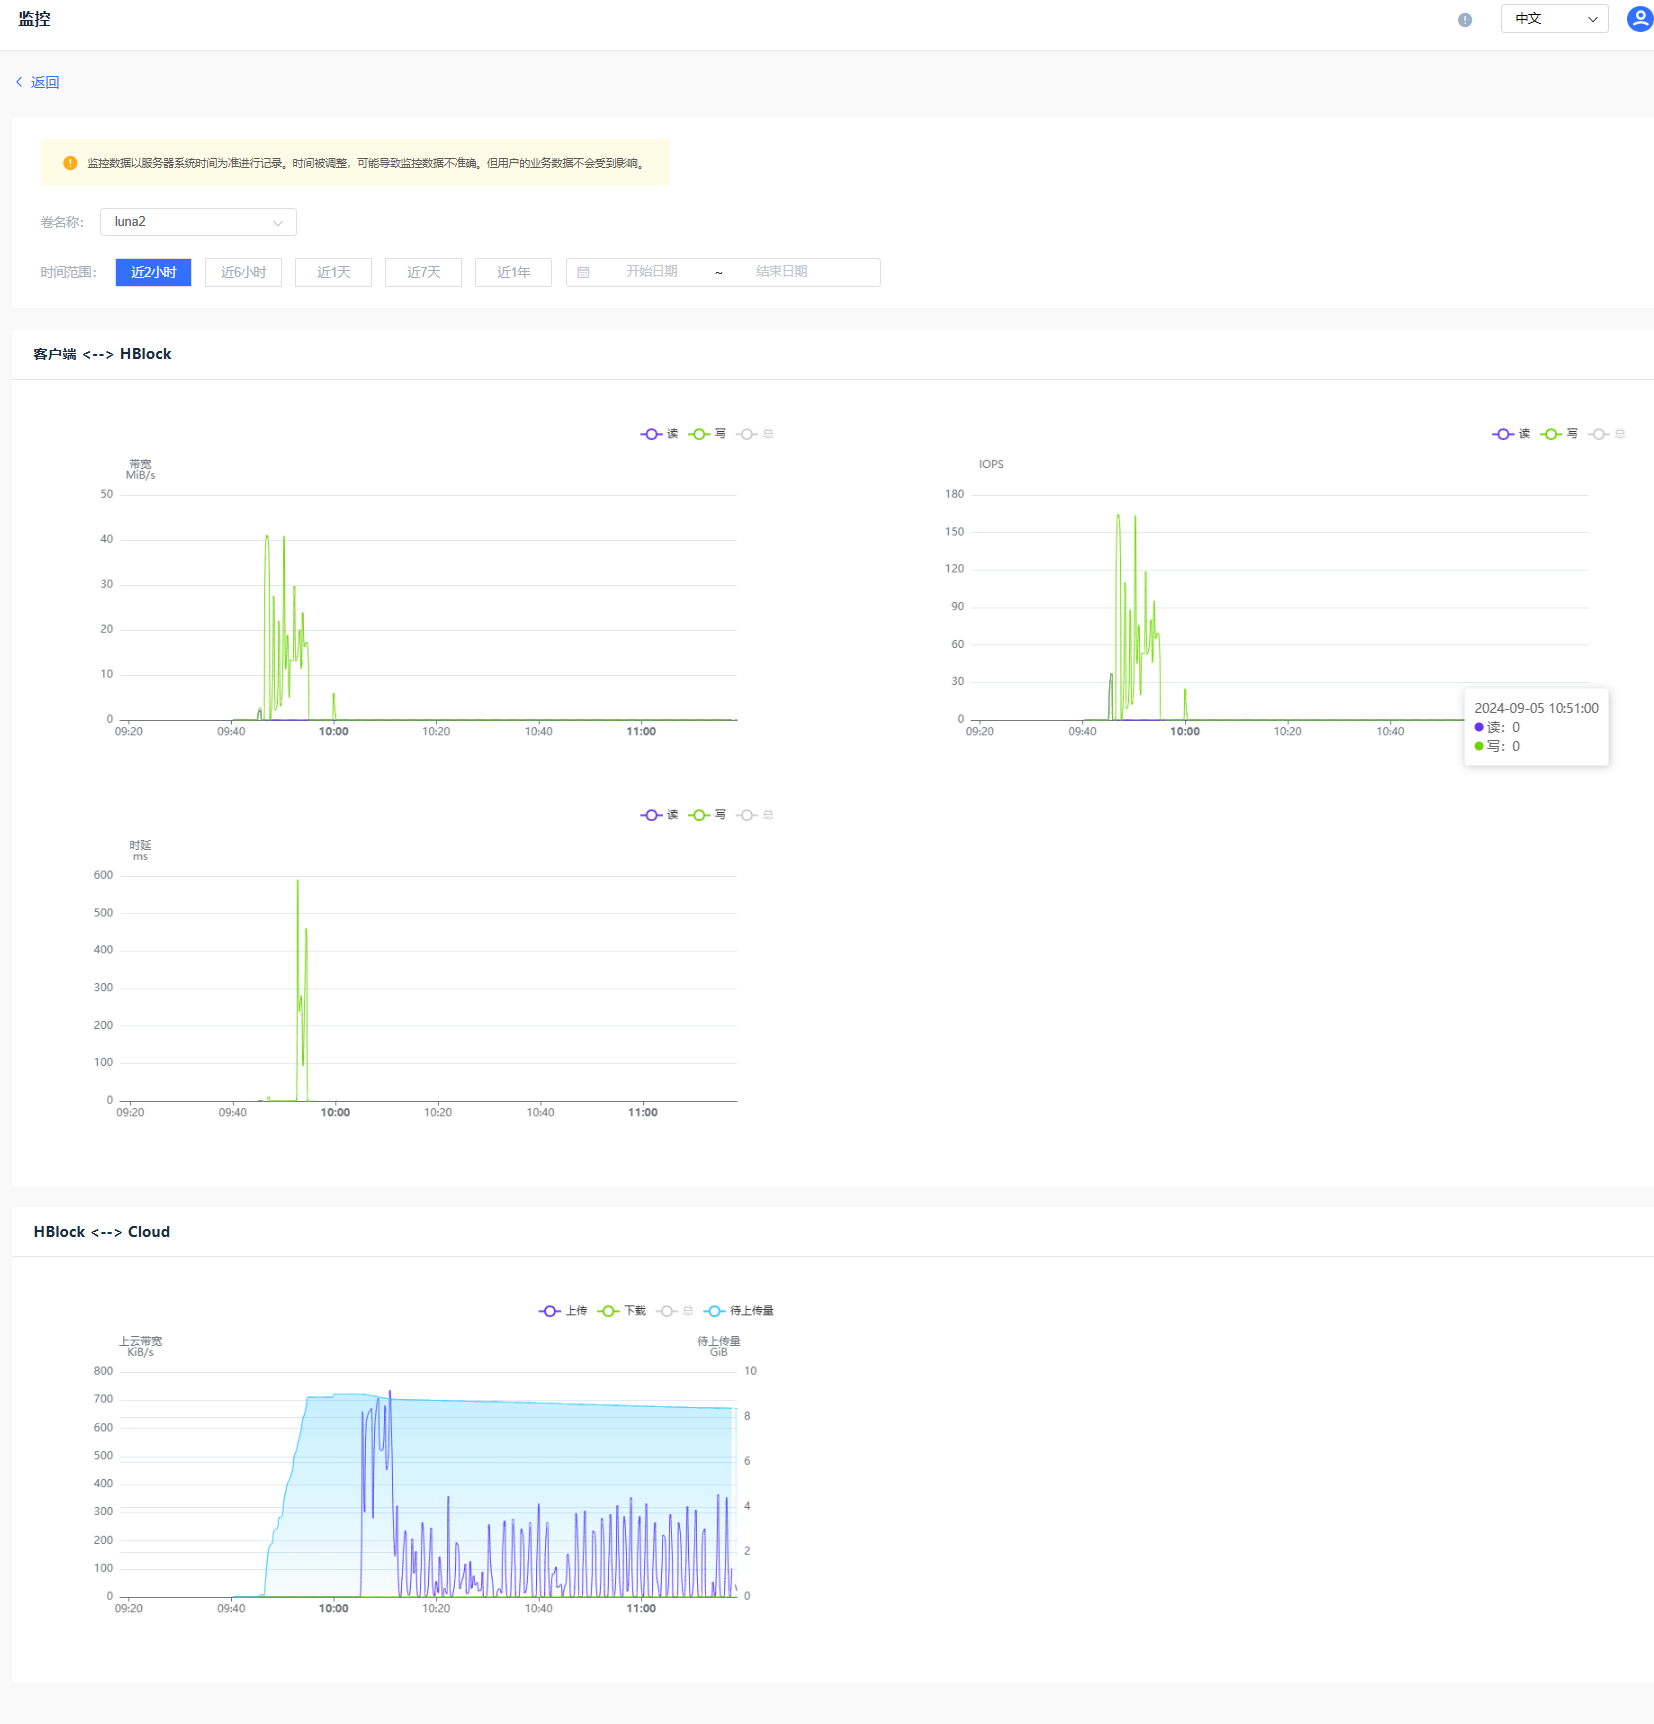This screenshot has height=1724, width=1654.
Task: Click the back chevron arrow icon
Action: click(19, 82)
